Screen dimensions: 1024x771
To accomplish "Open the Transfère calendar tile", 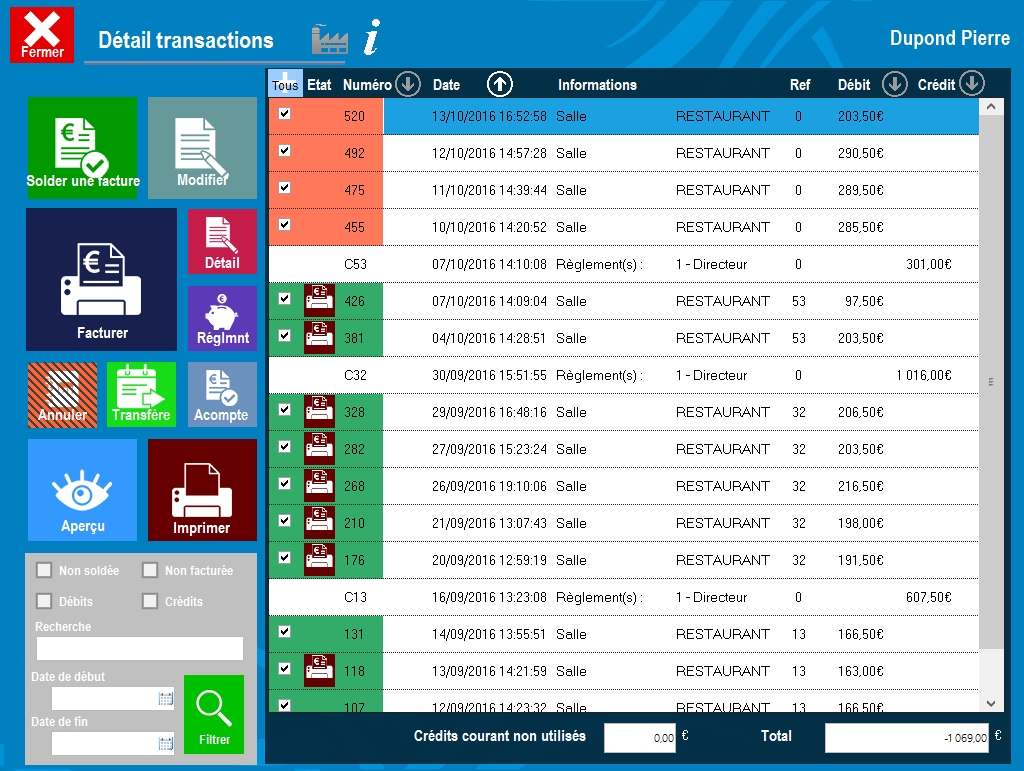I will click(141, 394).
